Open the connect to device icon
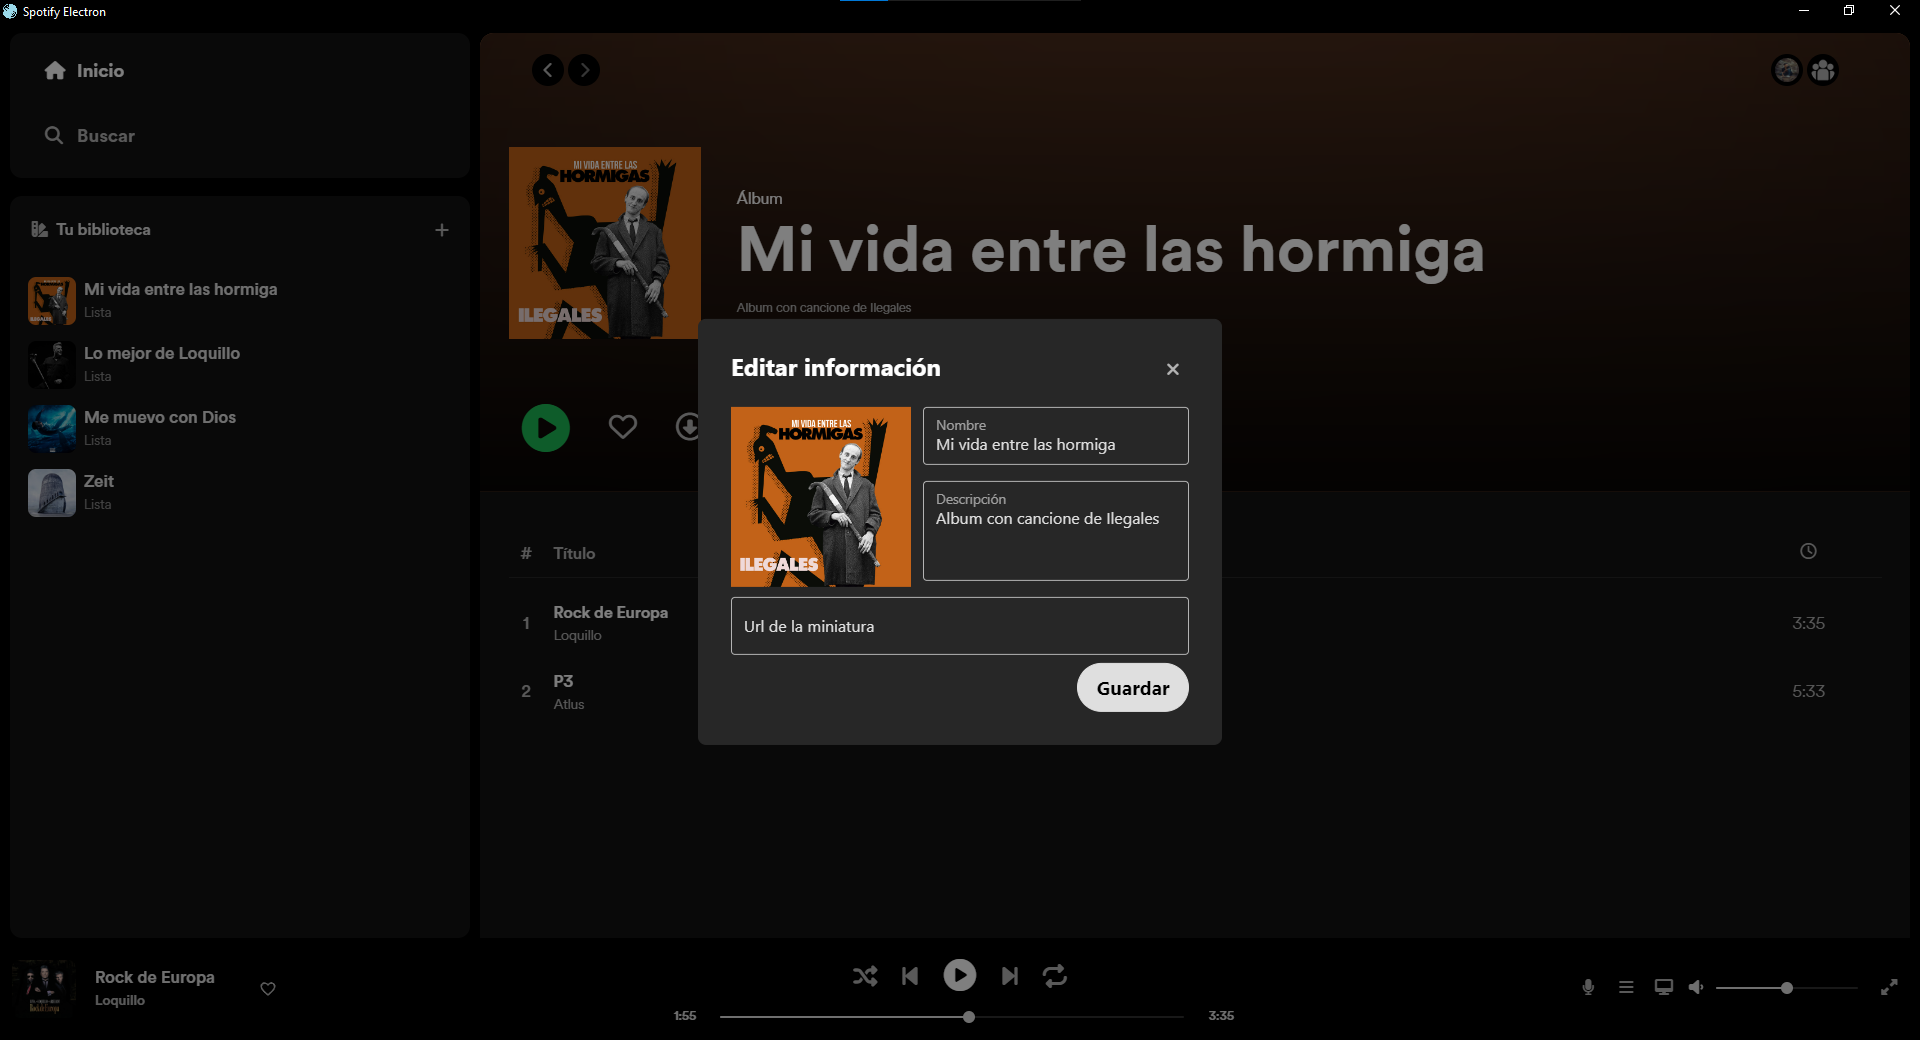The width and height of the screenshot is (1920, 1040). pyautogui.click(x=1664, y=987)
